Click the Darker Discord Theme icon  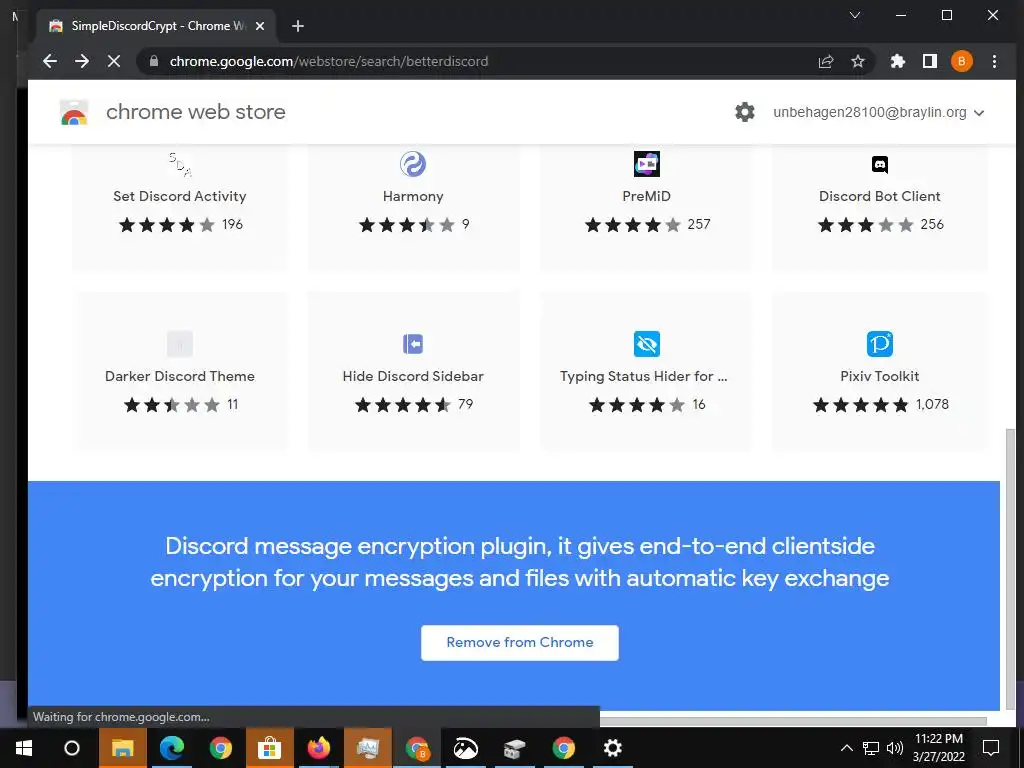(180, 344)
